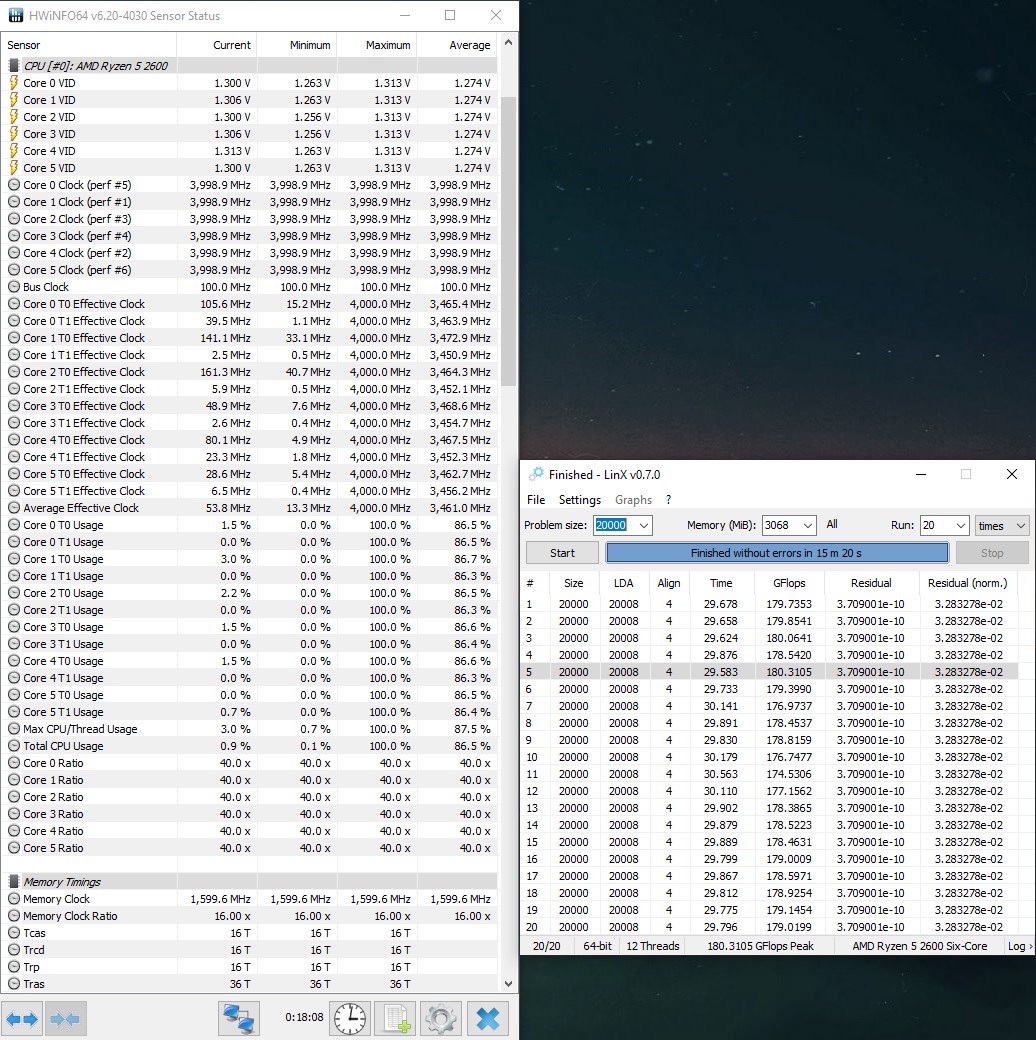This screenshot has height=1040, width=1036.
Task: Click the icon beside Core 0 Clock (perf #5)
Action: (x=13, y=184)
